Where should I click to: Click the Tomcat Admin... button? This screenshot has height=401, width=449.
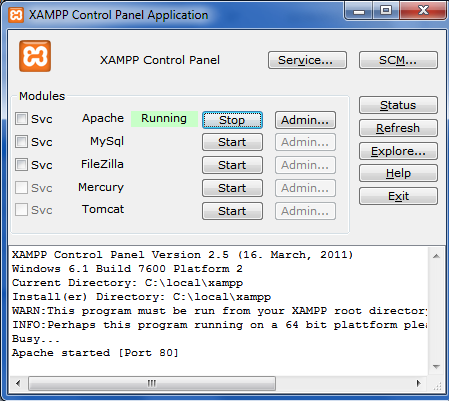tap(305, 211)
